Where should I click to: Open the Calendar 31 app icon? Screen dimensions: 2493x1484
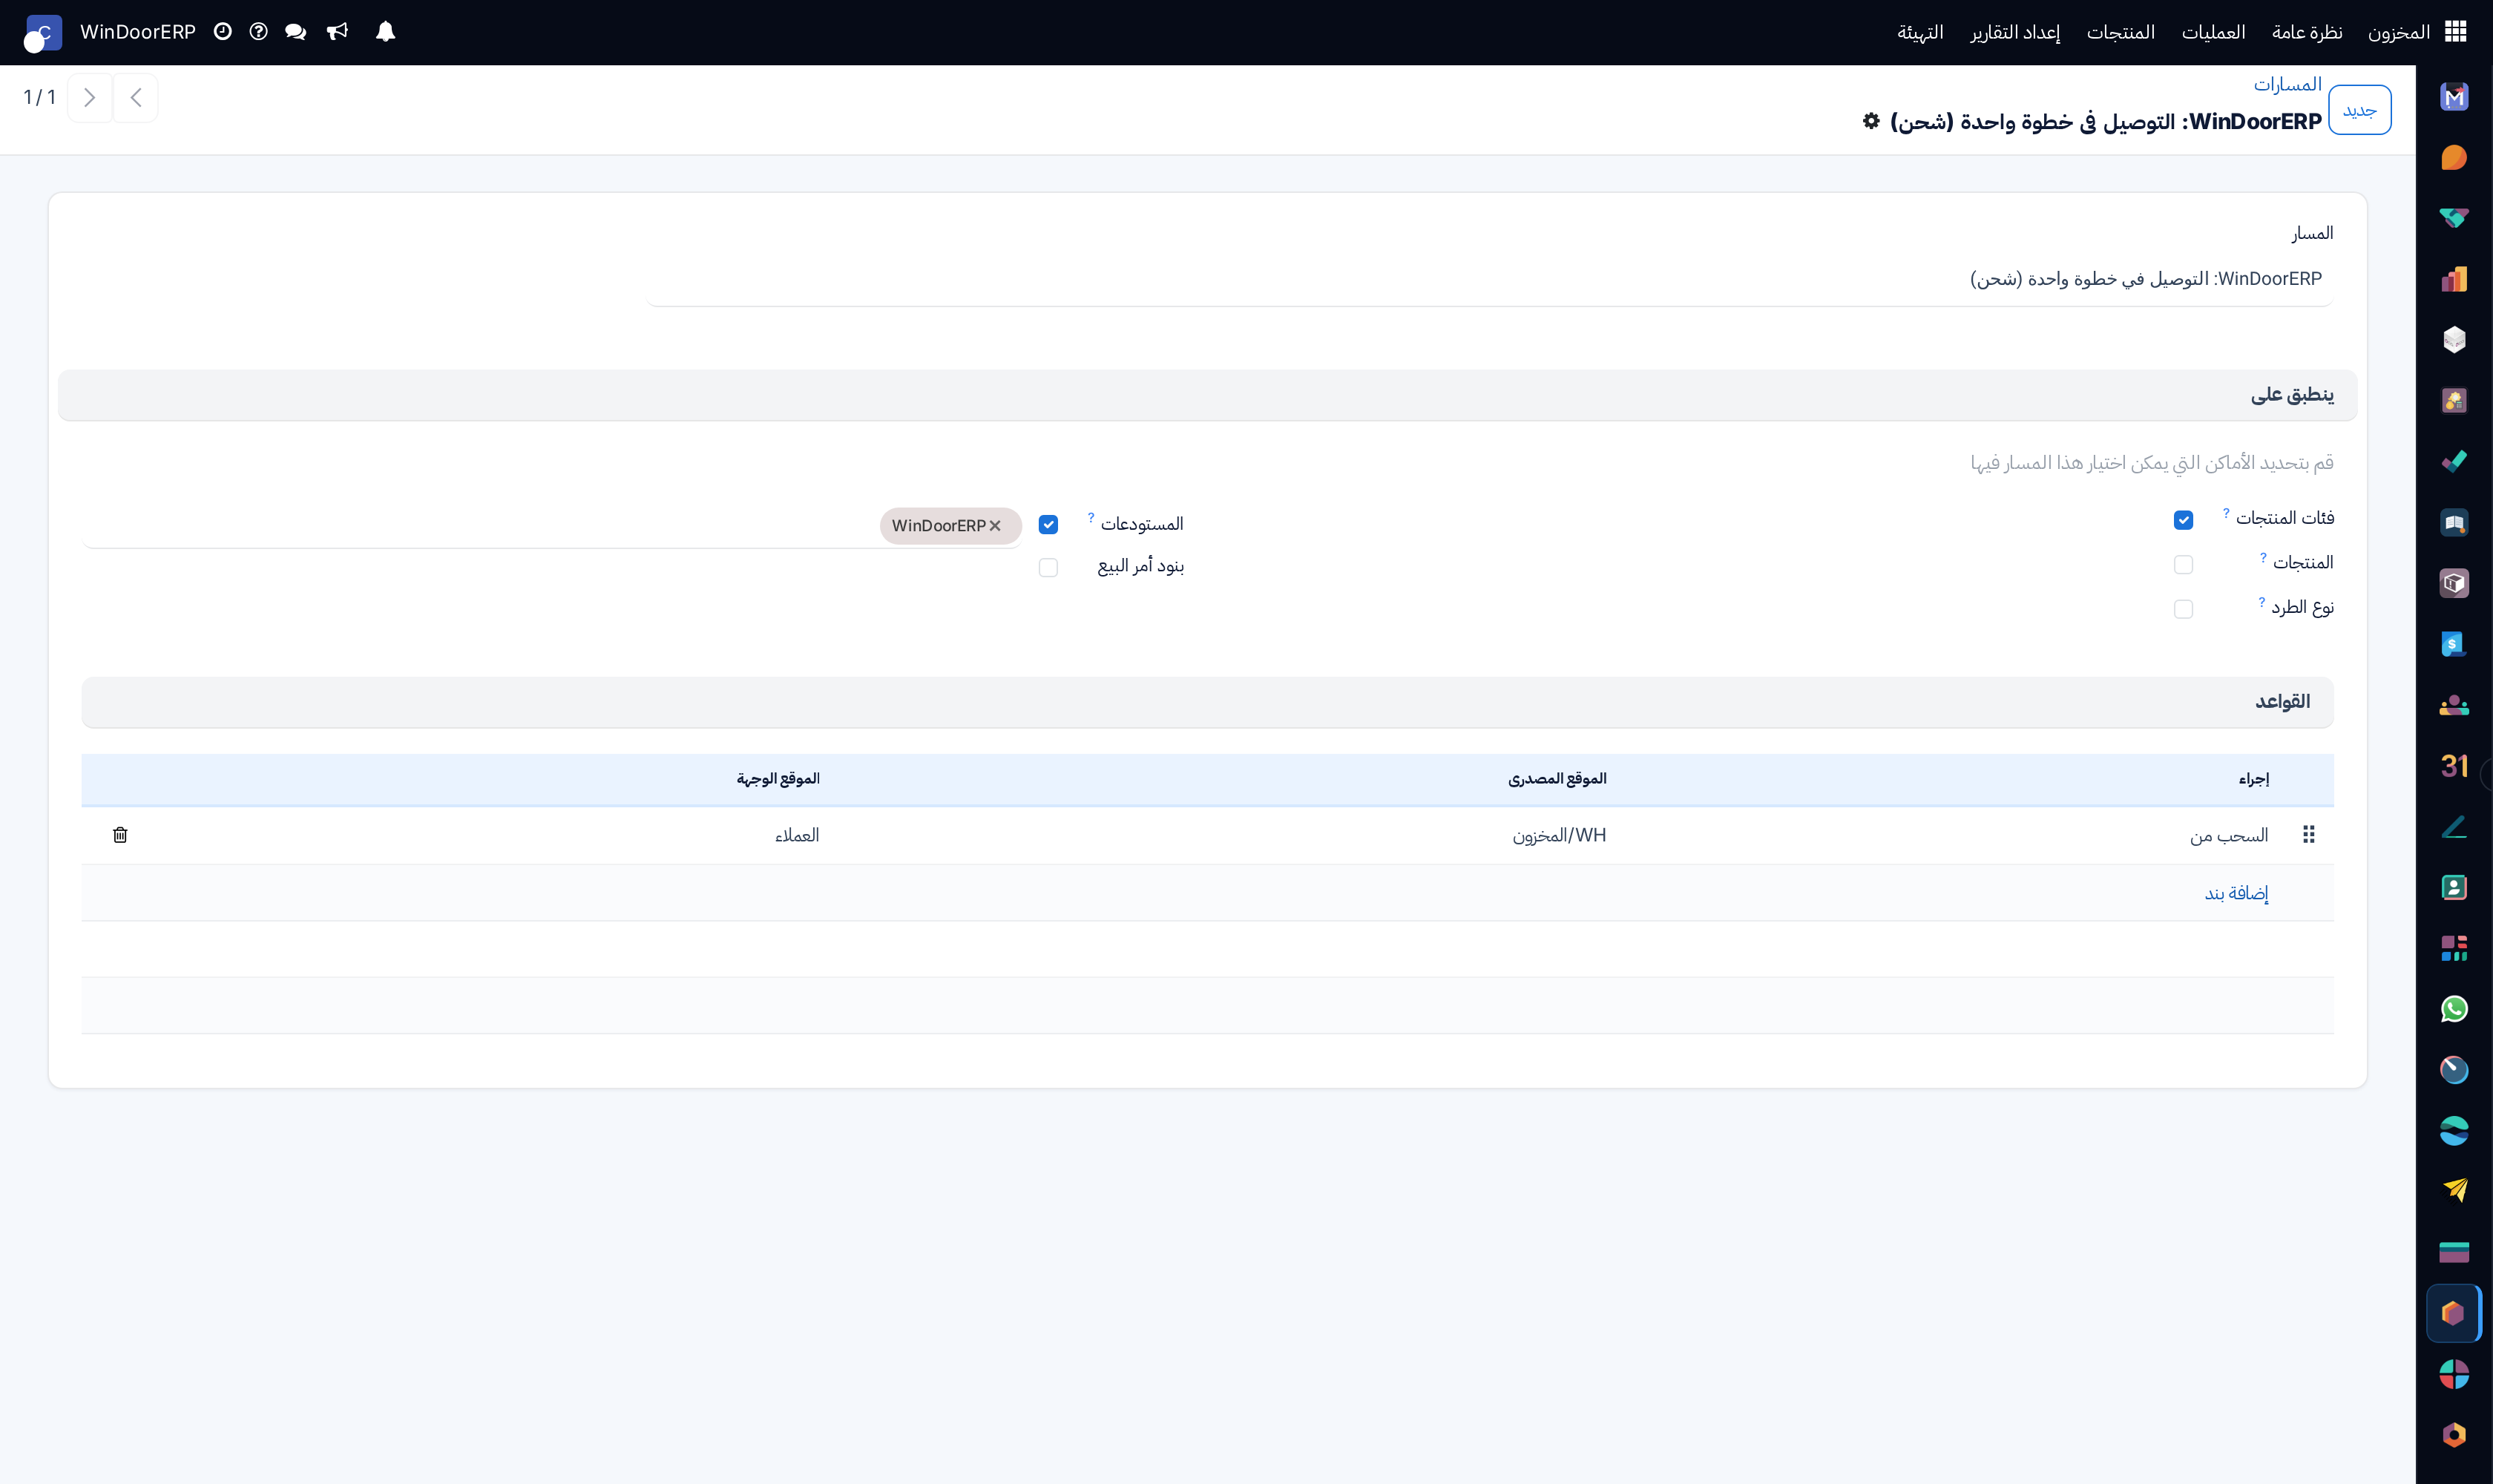(x=2454, y=766)
